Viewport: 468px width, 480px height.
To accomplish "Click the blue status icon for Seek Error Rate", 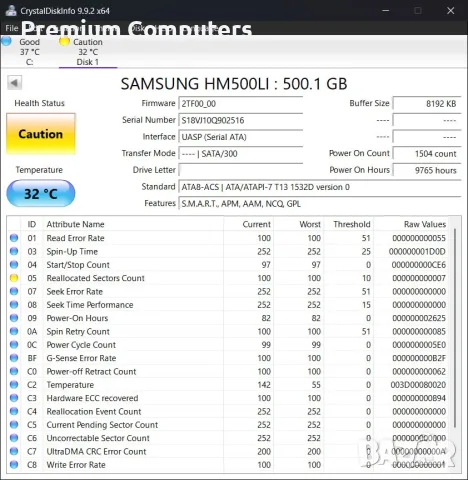I will click(x=14, y=291).
